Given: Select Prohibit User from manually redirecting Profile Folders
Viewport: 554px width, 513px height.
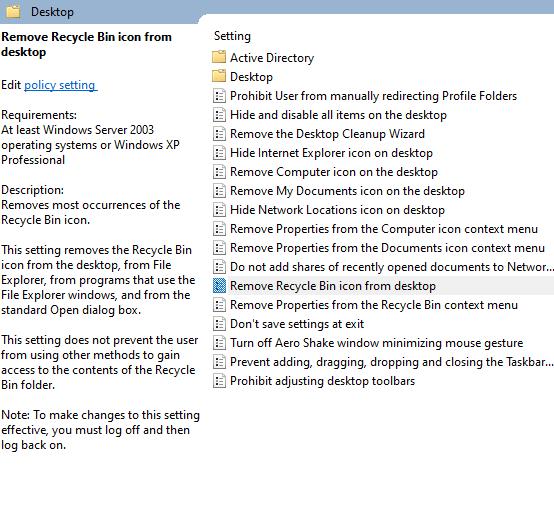Looking at the screenshot, I should (373, 96).
